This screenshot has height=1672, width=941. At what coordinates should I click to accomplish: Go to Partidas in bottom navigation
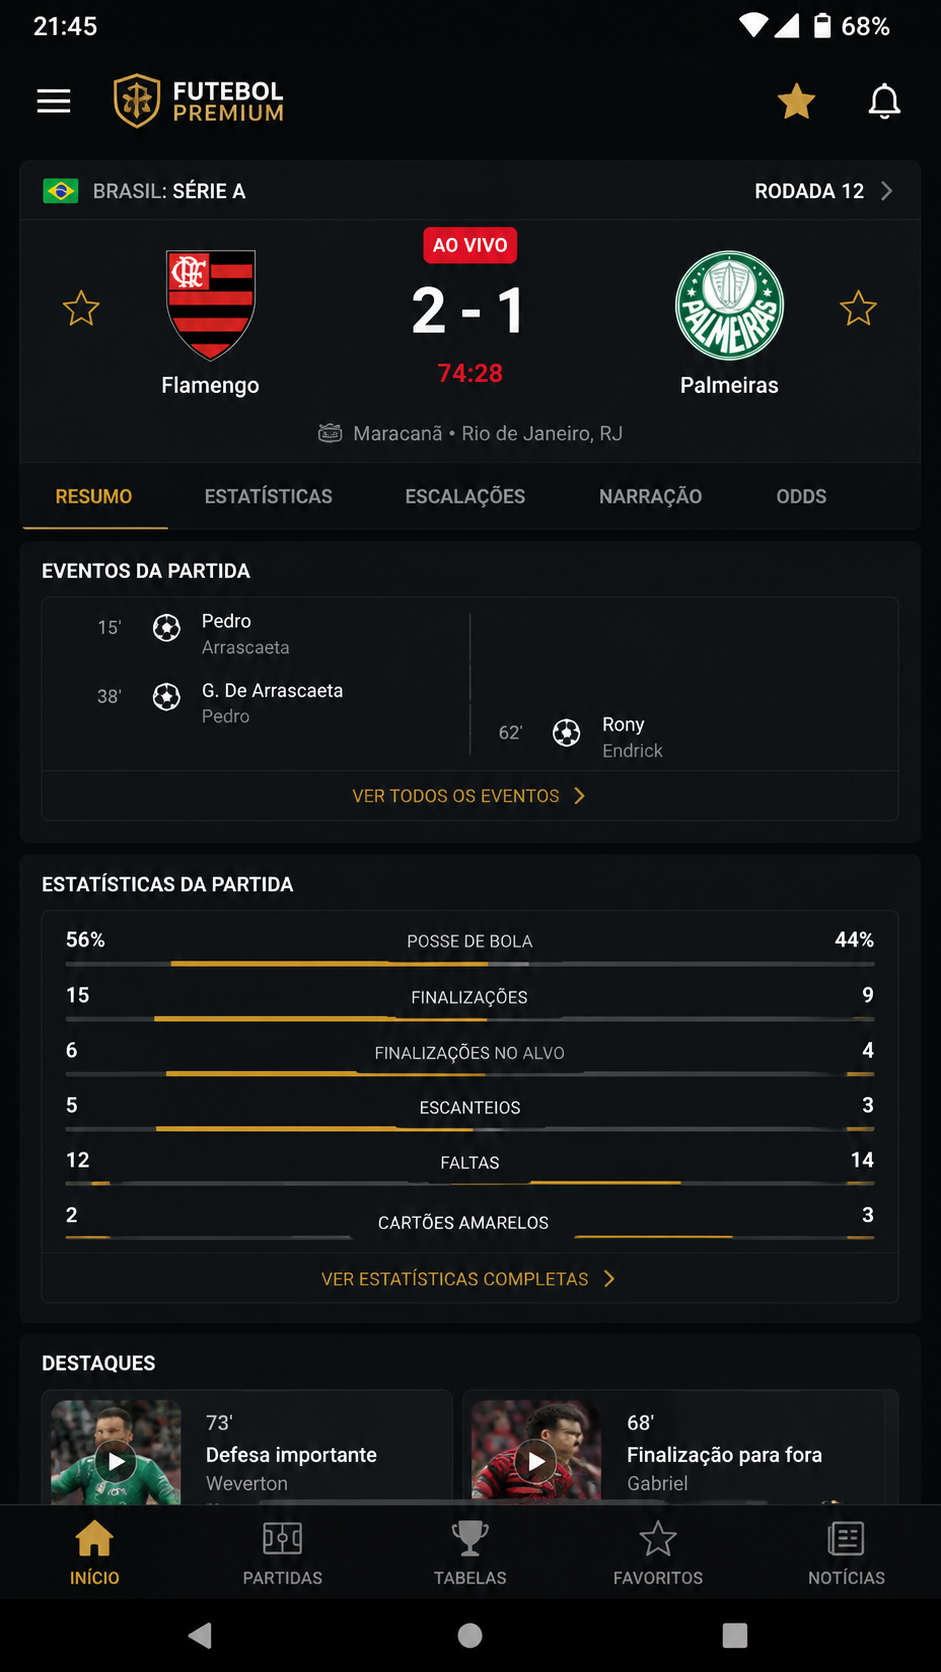point(282,1553)
